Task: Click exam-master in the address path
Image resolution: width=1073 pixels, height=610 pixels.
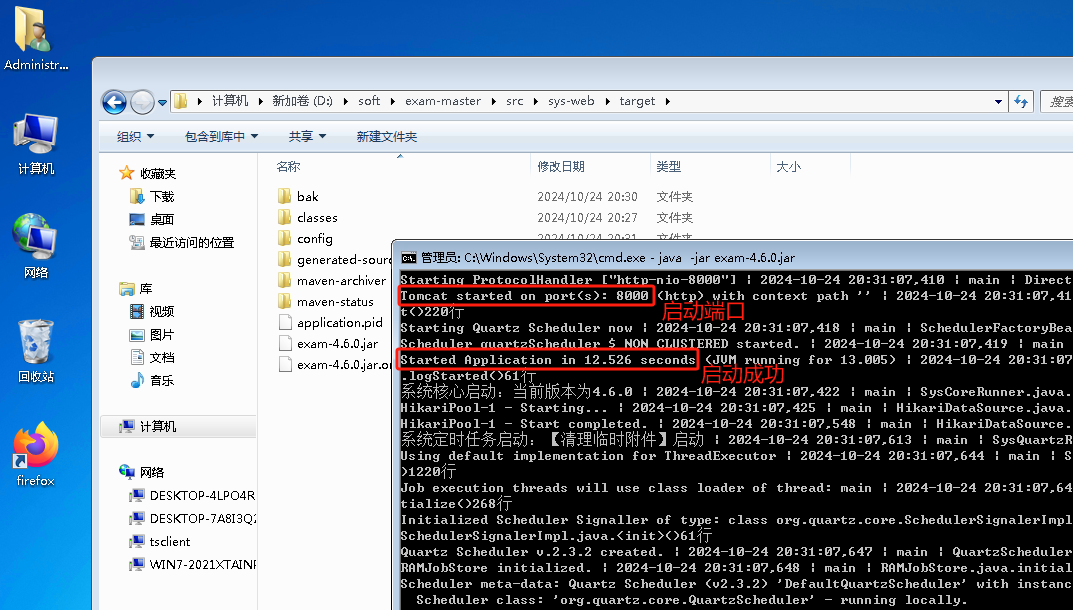Action: pos(443,101)
